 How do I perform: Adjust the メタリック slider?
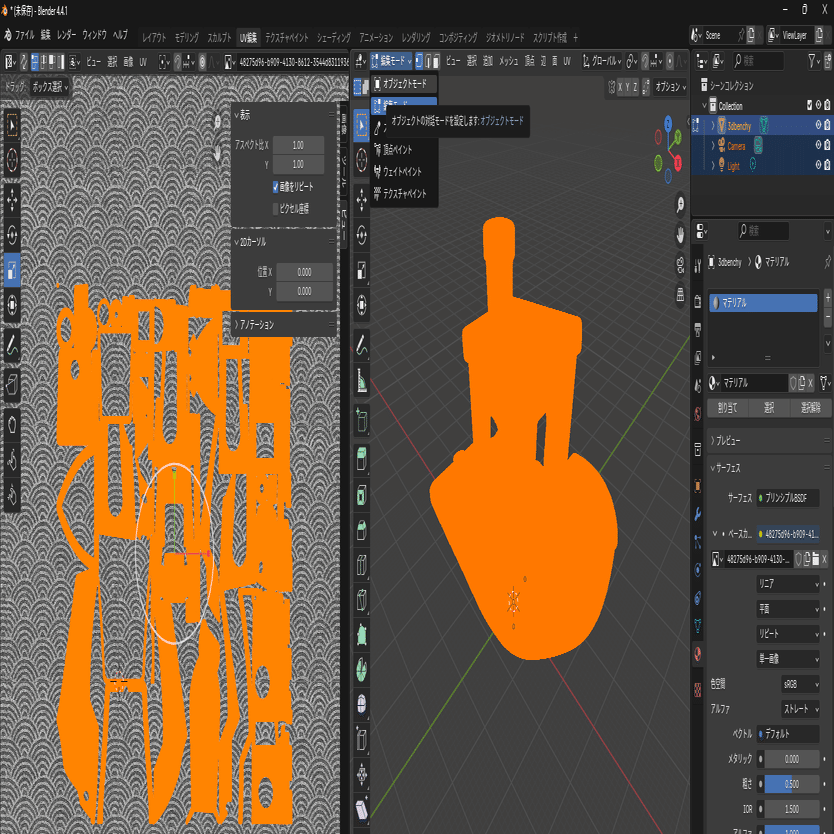[791, 759]
